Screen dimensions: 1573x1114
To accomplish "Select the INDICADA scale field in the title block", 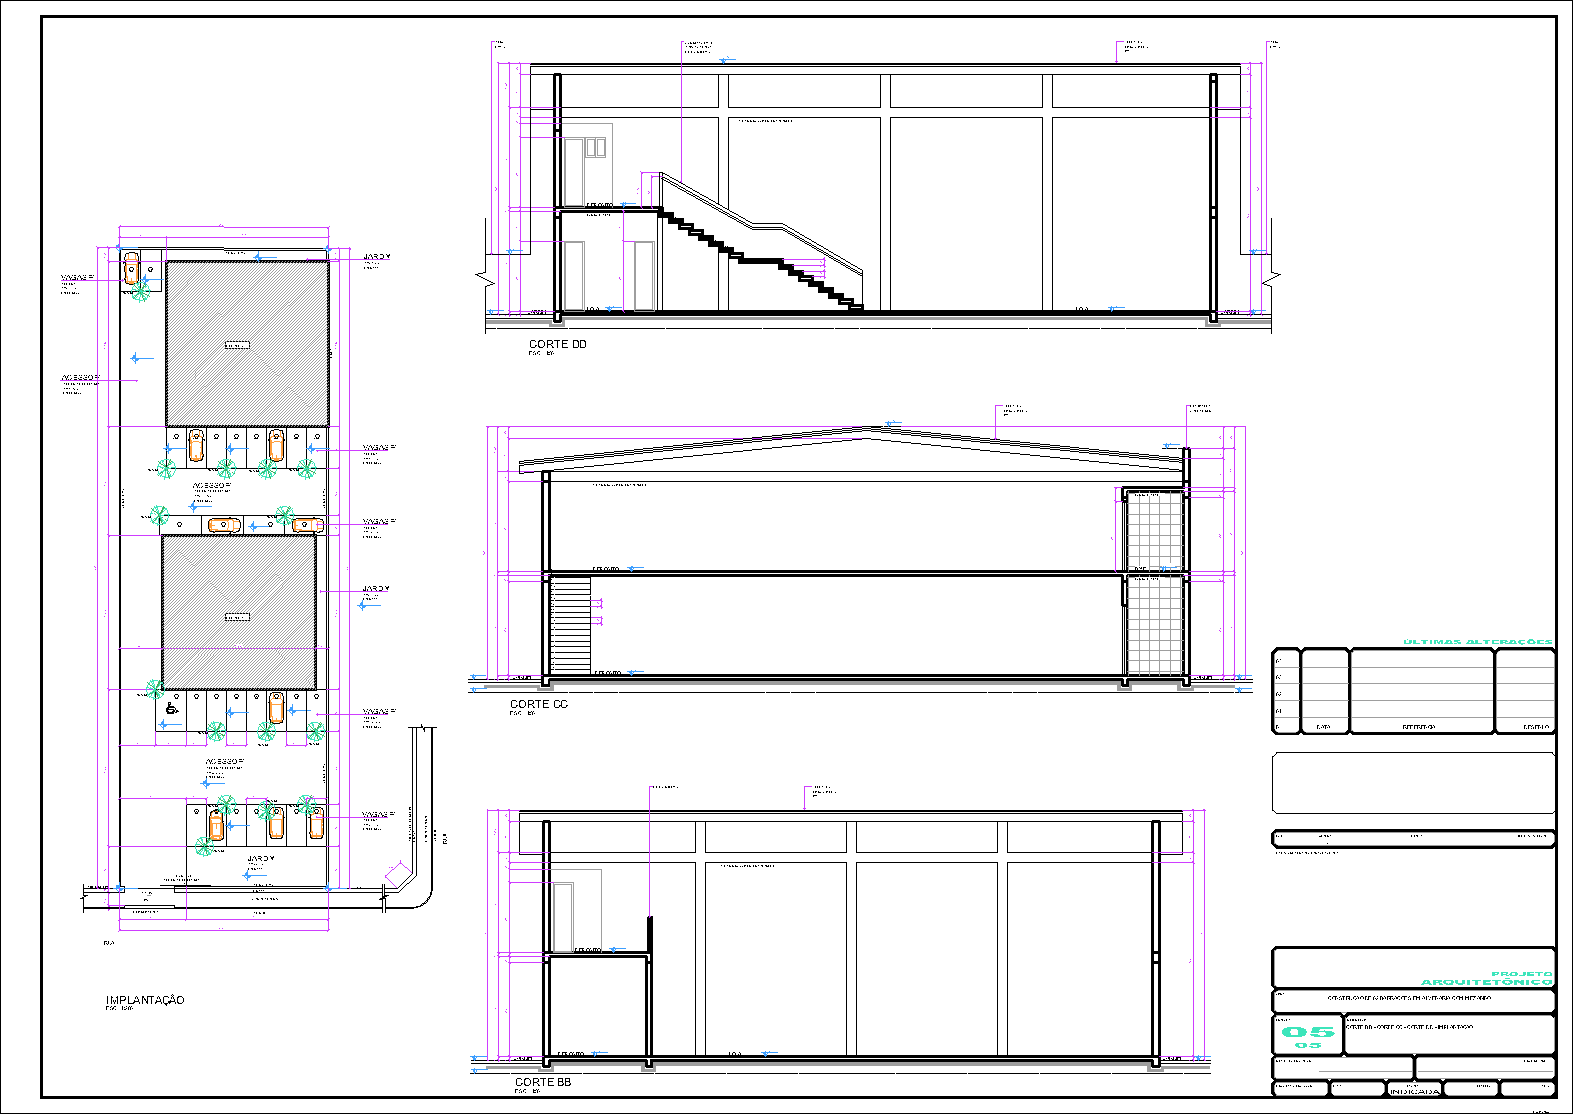I will click(1414, 1091).
